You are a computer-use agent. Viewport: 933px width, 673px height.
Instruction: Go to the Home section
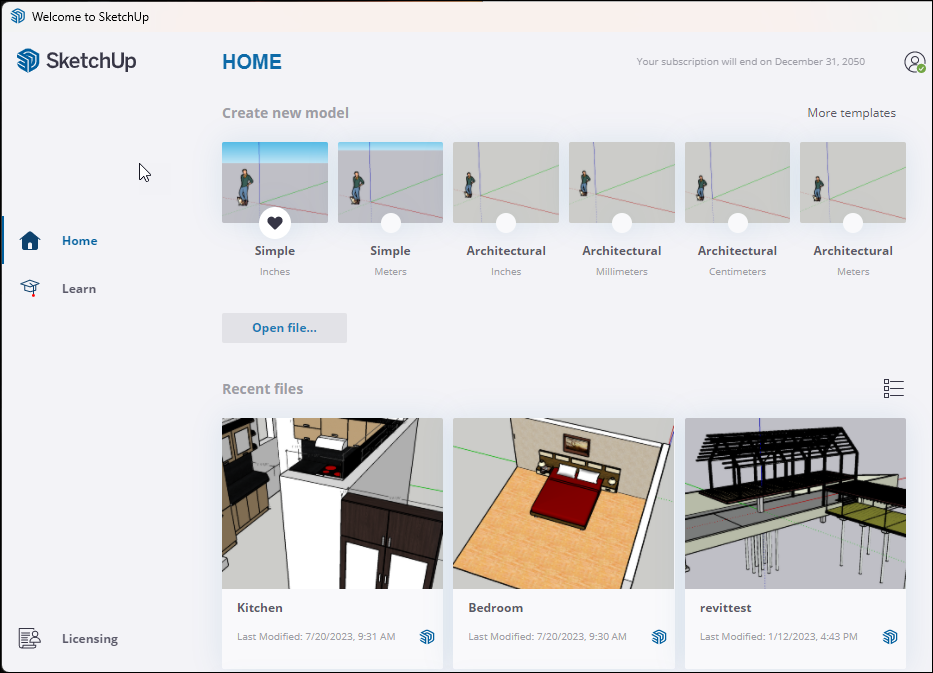click(x=80, y=240)
